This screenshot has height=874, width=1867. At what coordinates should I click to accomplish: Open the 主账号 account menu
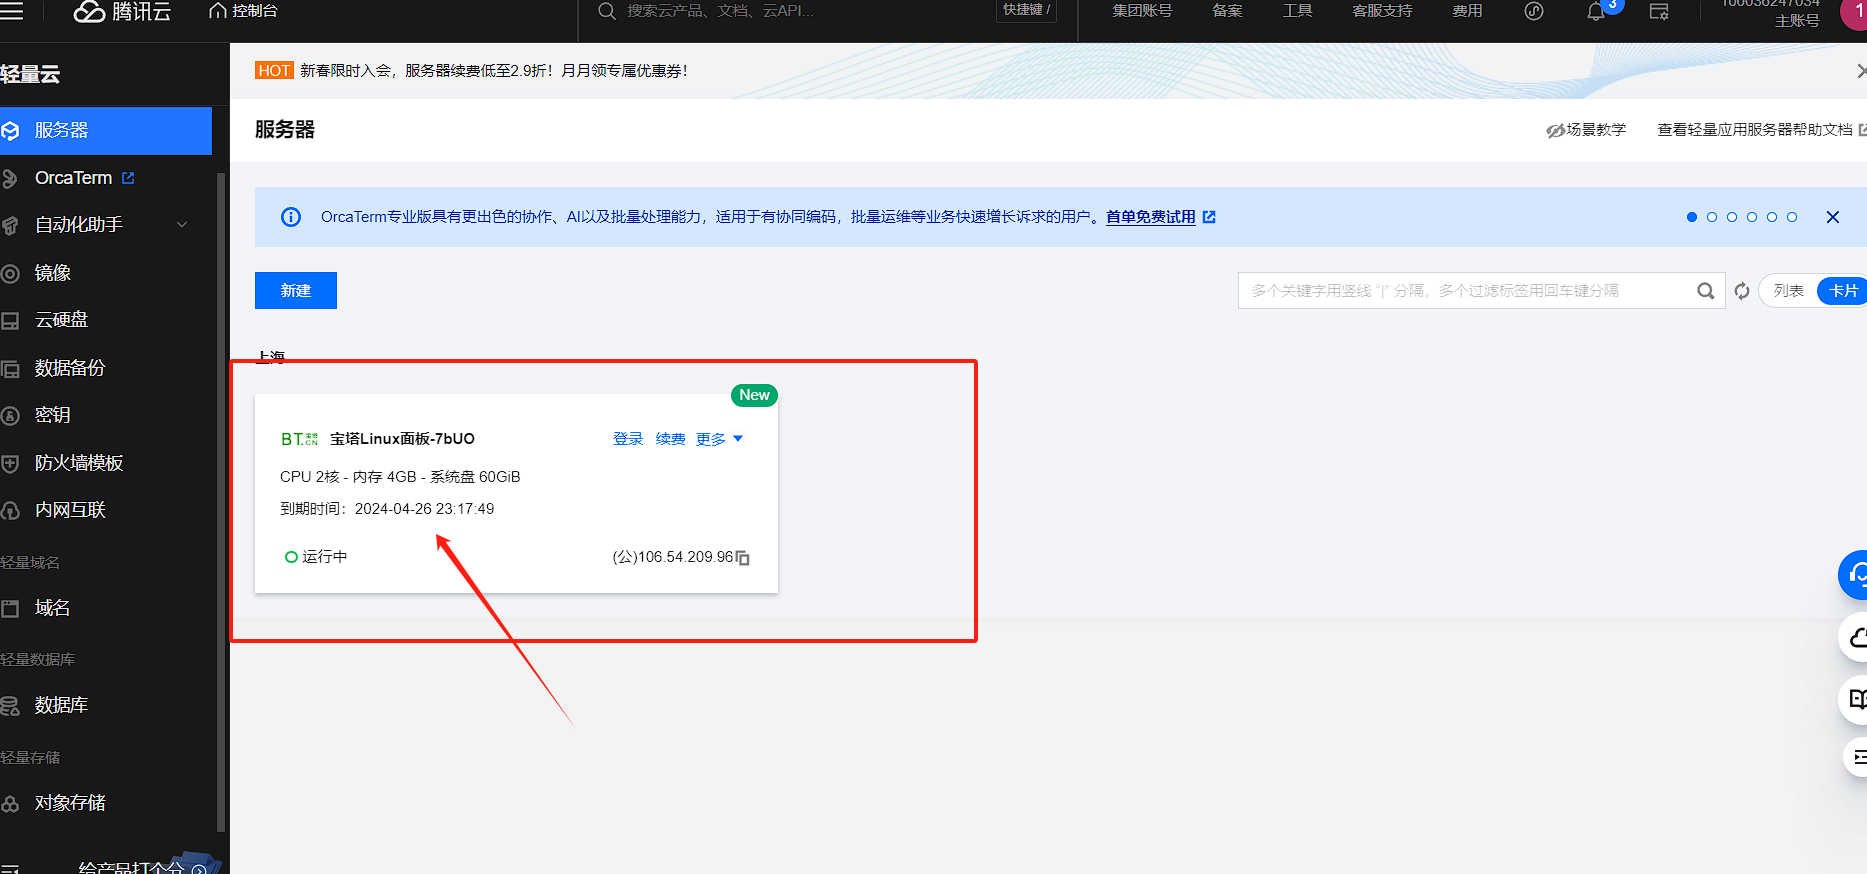point(1796,20)
